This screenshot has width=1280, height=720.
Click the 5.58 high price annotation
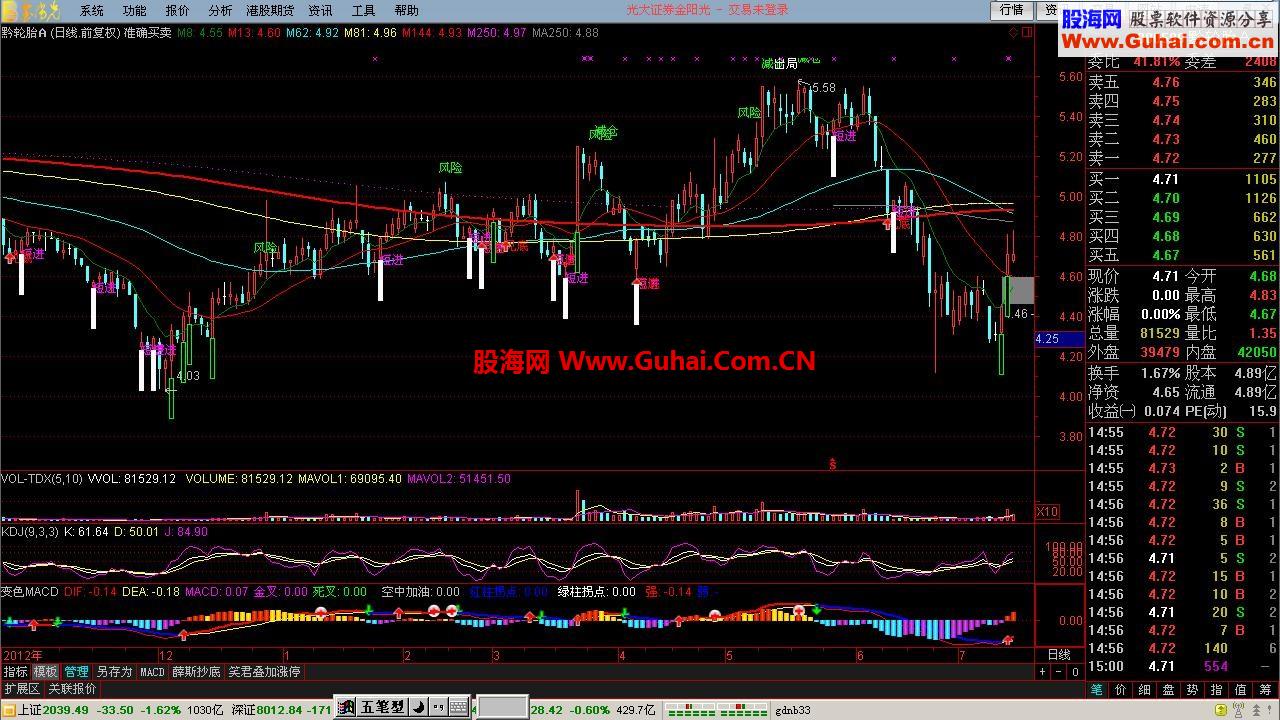(824, 88)
